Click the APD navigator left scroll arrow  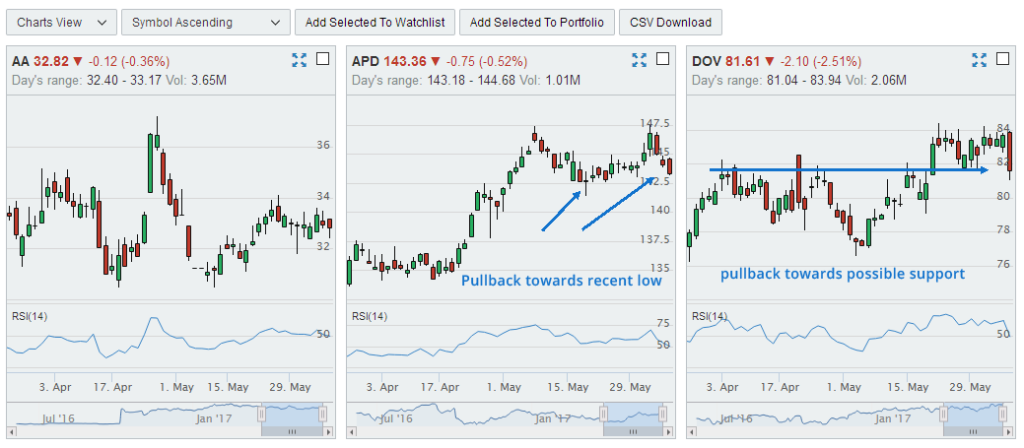(x=352, y=432)
